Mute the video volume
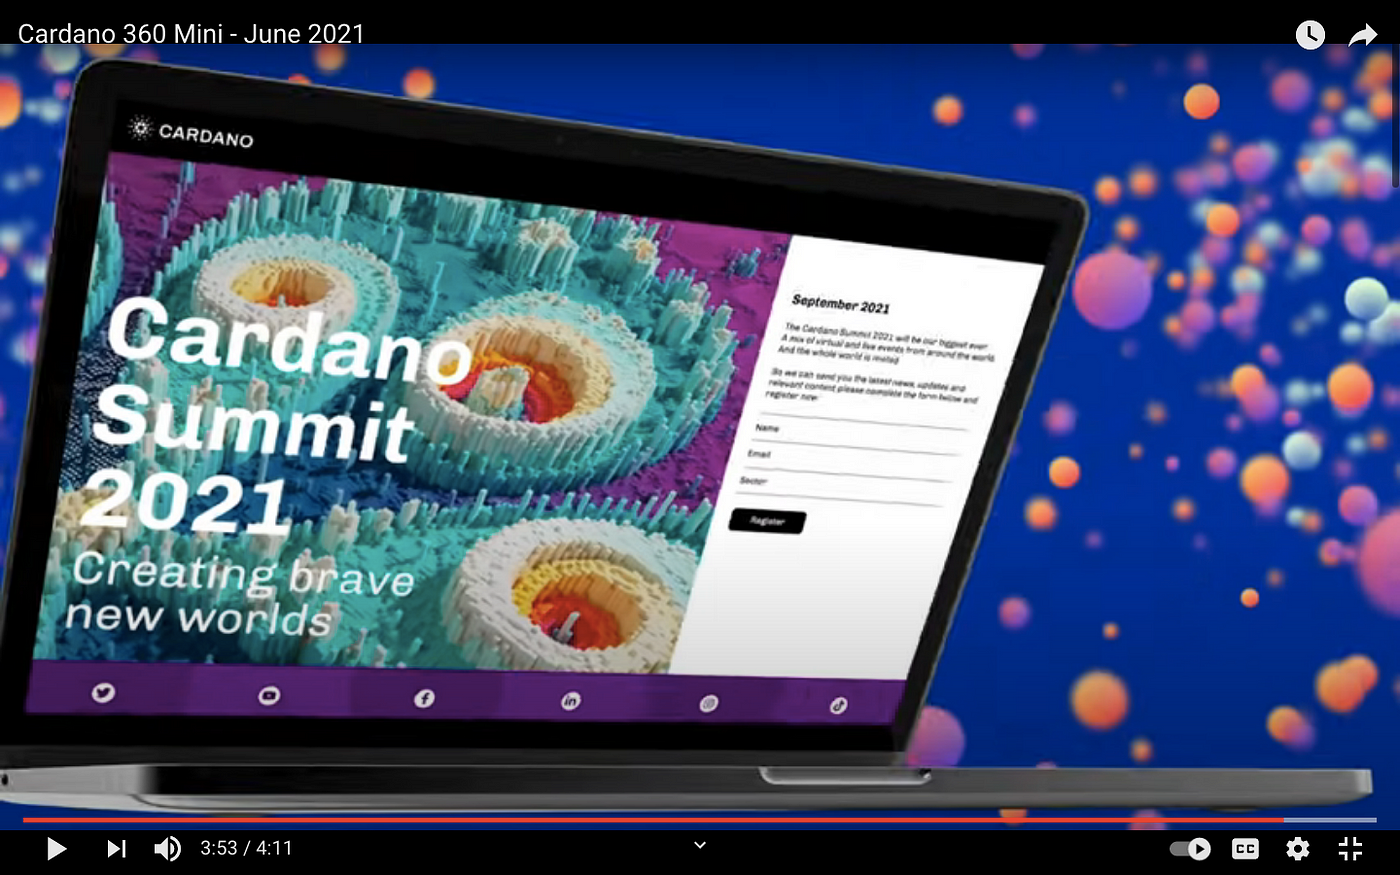The image size is (1400, 875). [x=167, y=849]
